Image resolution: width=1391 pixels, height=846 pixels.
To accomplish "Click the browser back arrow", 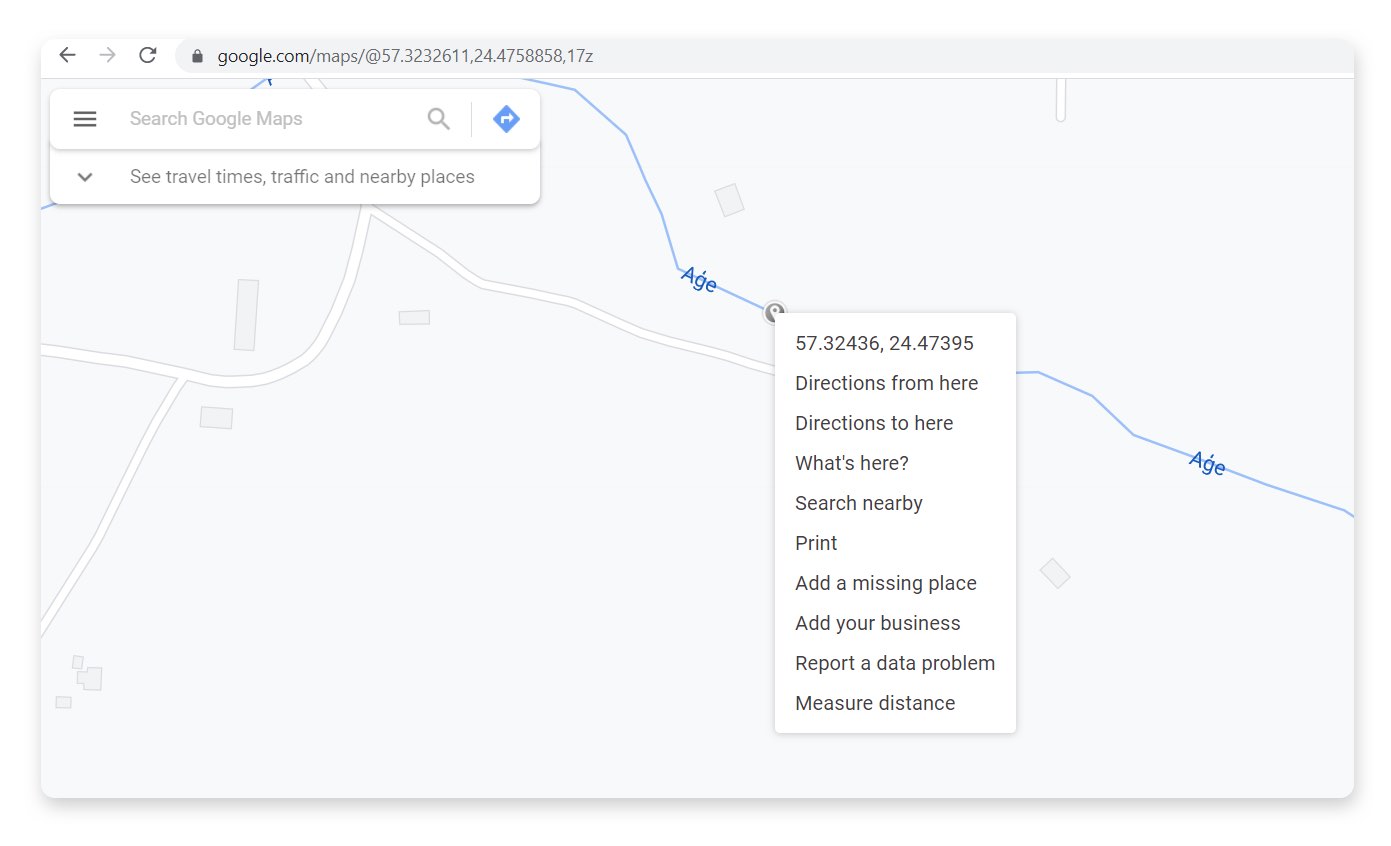I will pyautogui.click(x=67, y=55).
